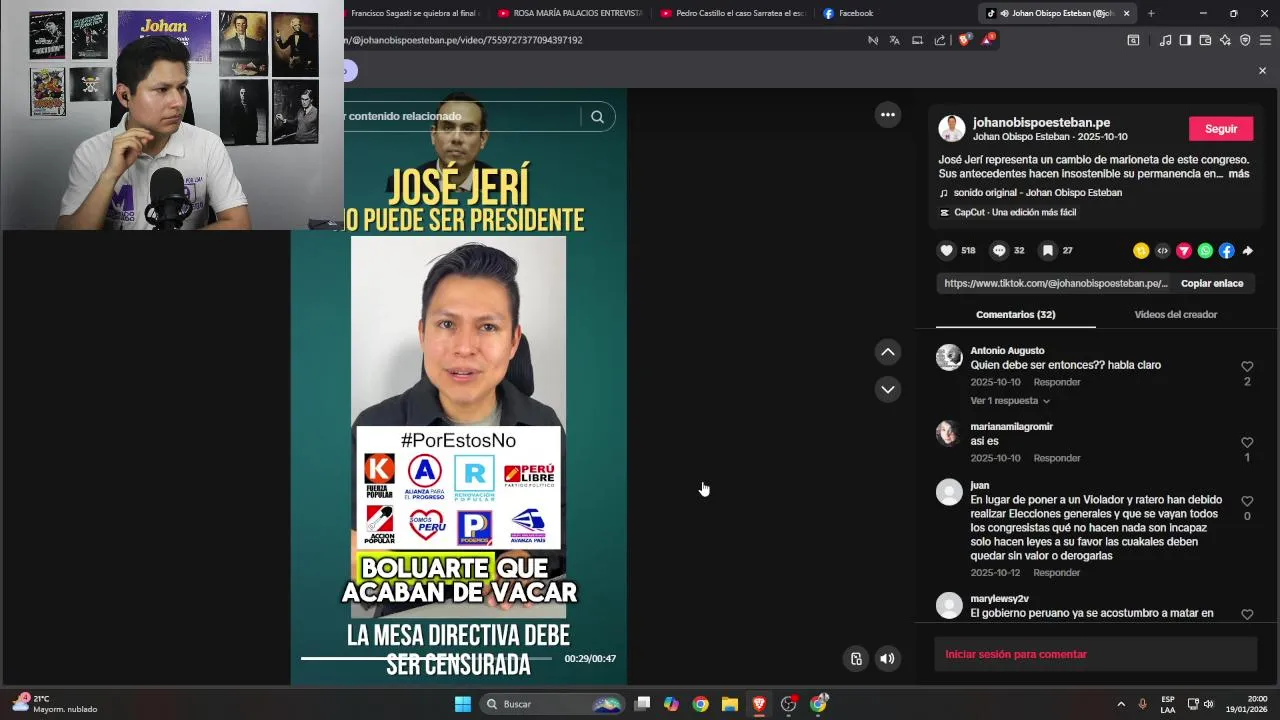Open more share options arrow
The height and width of the screenshot is (720, 1280).
[x=1247, y=251]
